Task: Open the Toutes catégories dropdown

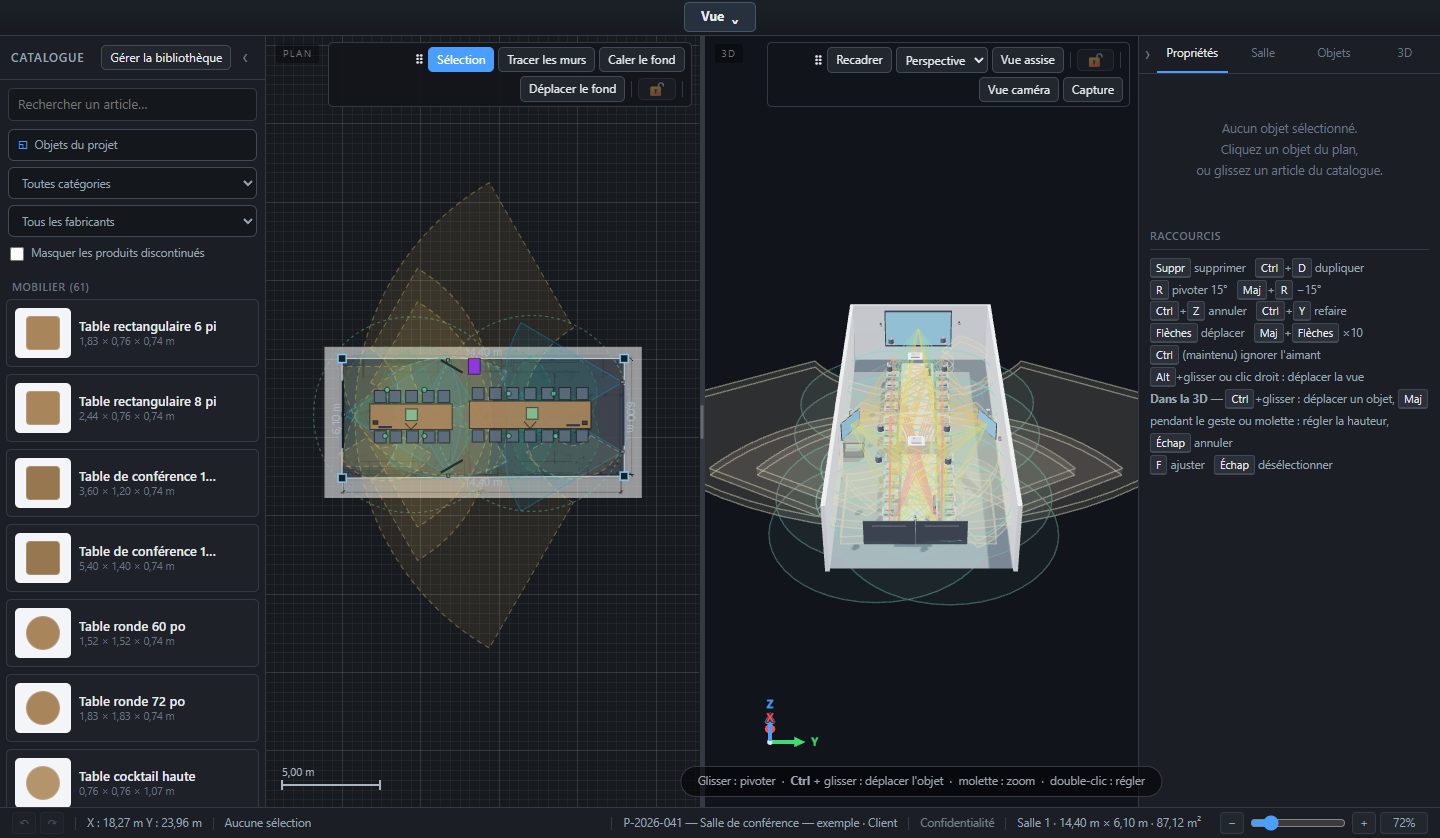Action: [x=132, y=184]
